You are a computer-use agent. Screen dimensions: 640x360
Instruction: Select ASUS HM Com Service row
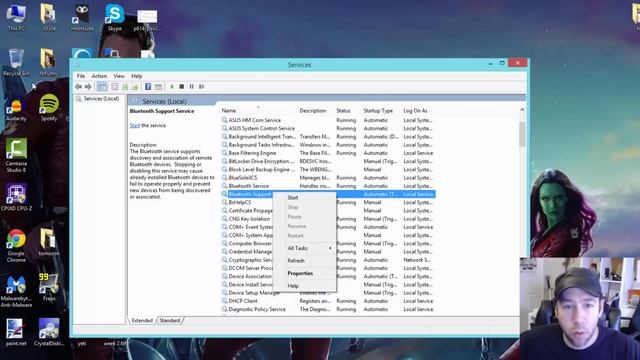(328, 120)
